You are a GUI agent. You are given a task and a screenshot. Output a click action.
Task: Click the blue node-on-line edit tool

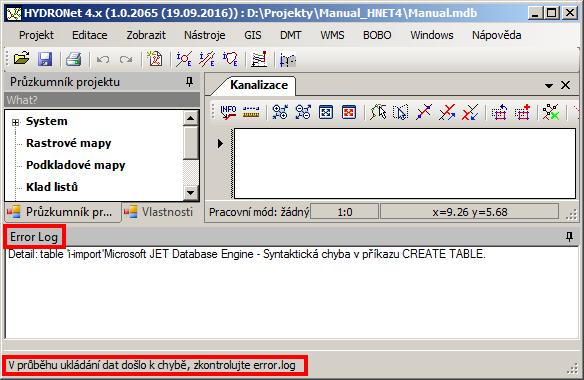point(424,112)
